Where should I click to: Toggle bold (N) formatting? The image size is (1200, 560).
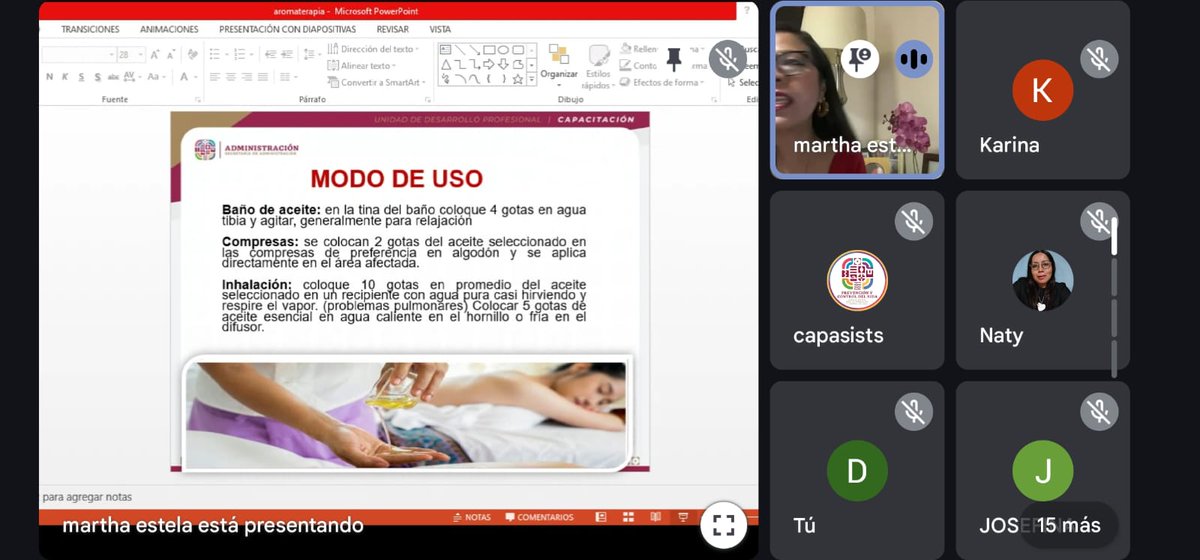pyautogui.click(x=50, y=77)
